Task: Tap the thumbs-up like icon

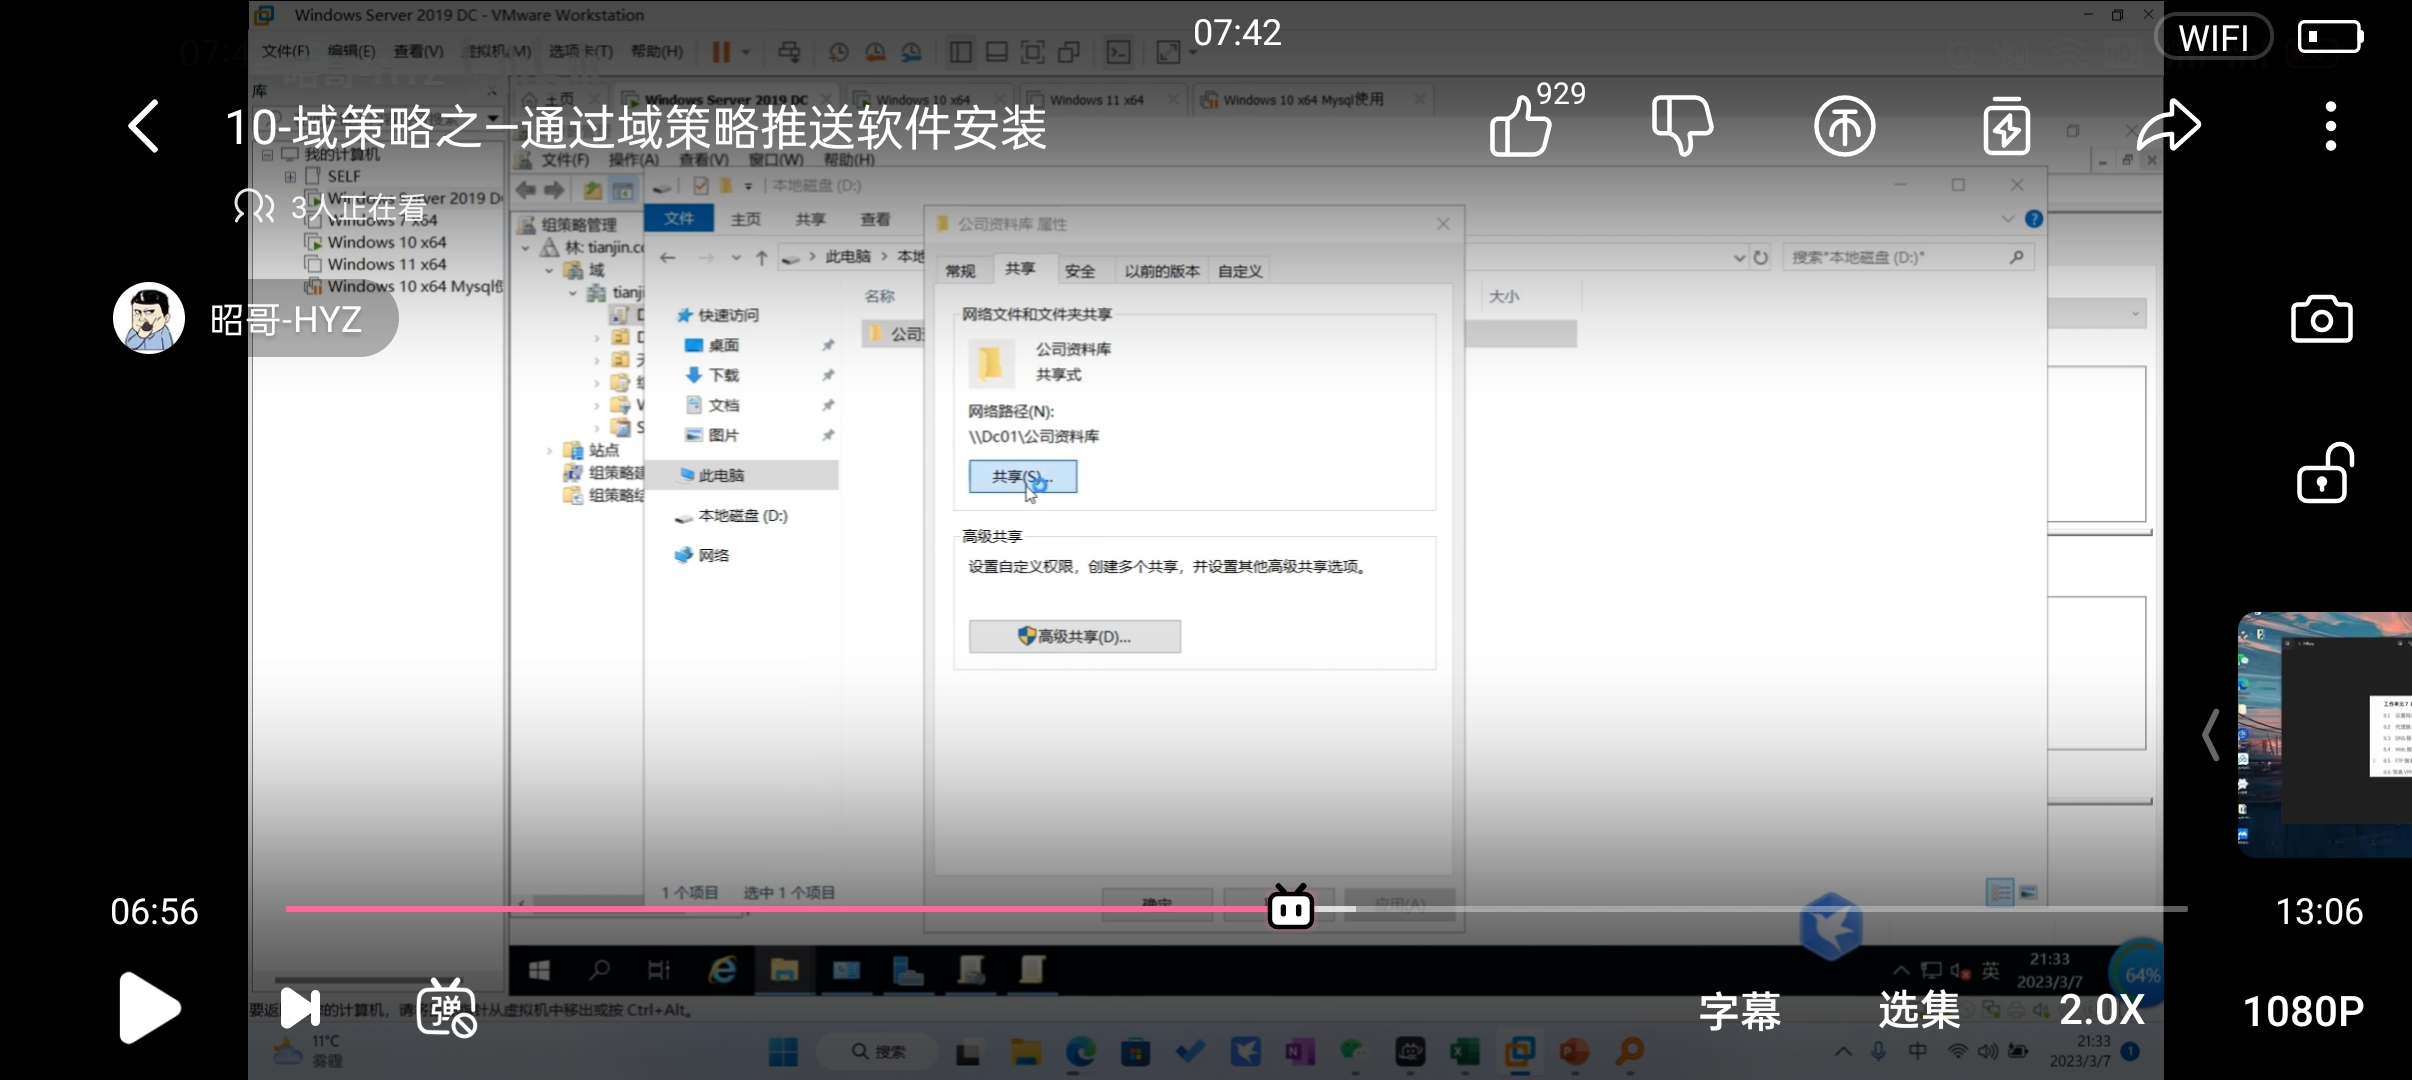Action: 1520,127
